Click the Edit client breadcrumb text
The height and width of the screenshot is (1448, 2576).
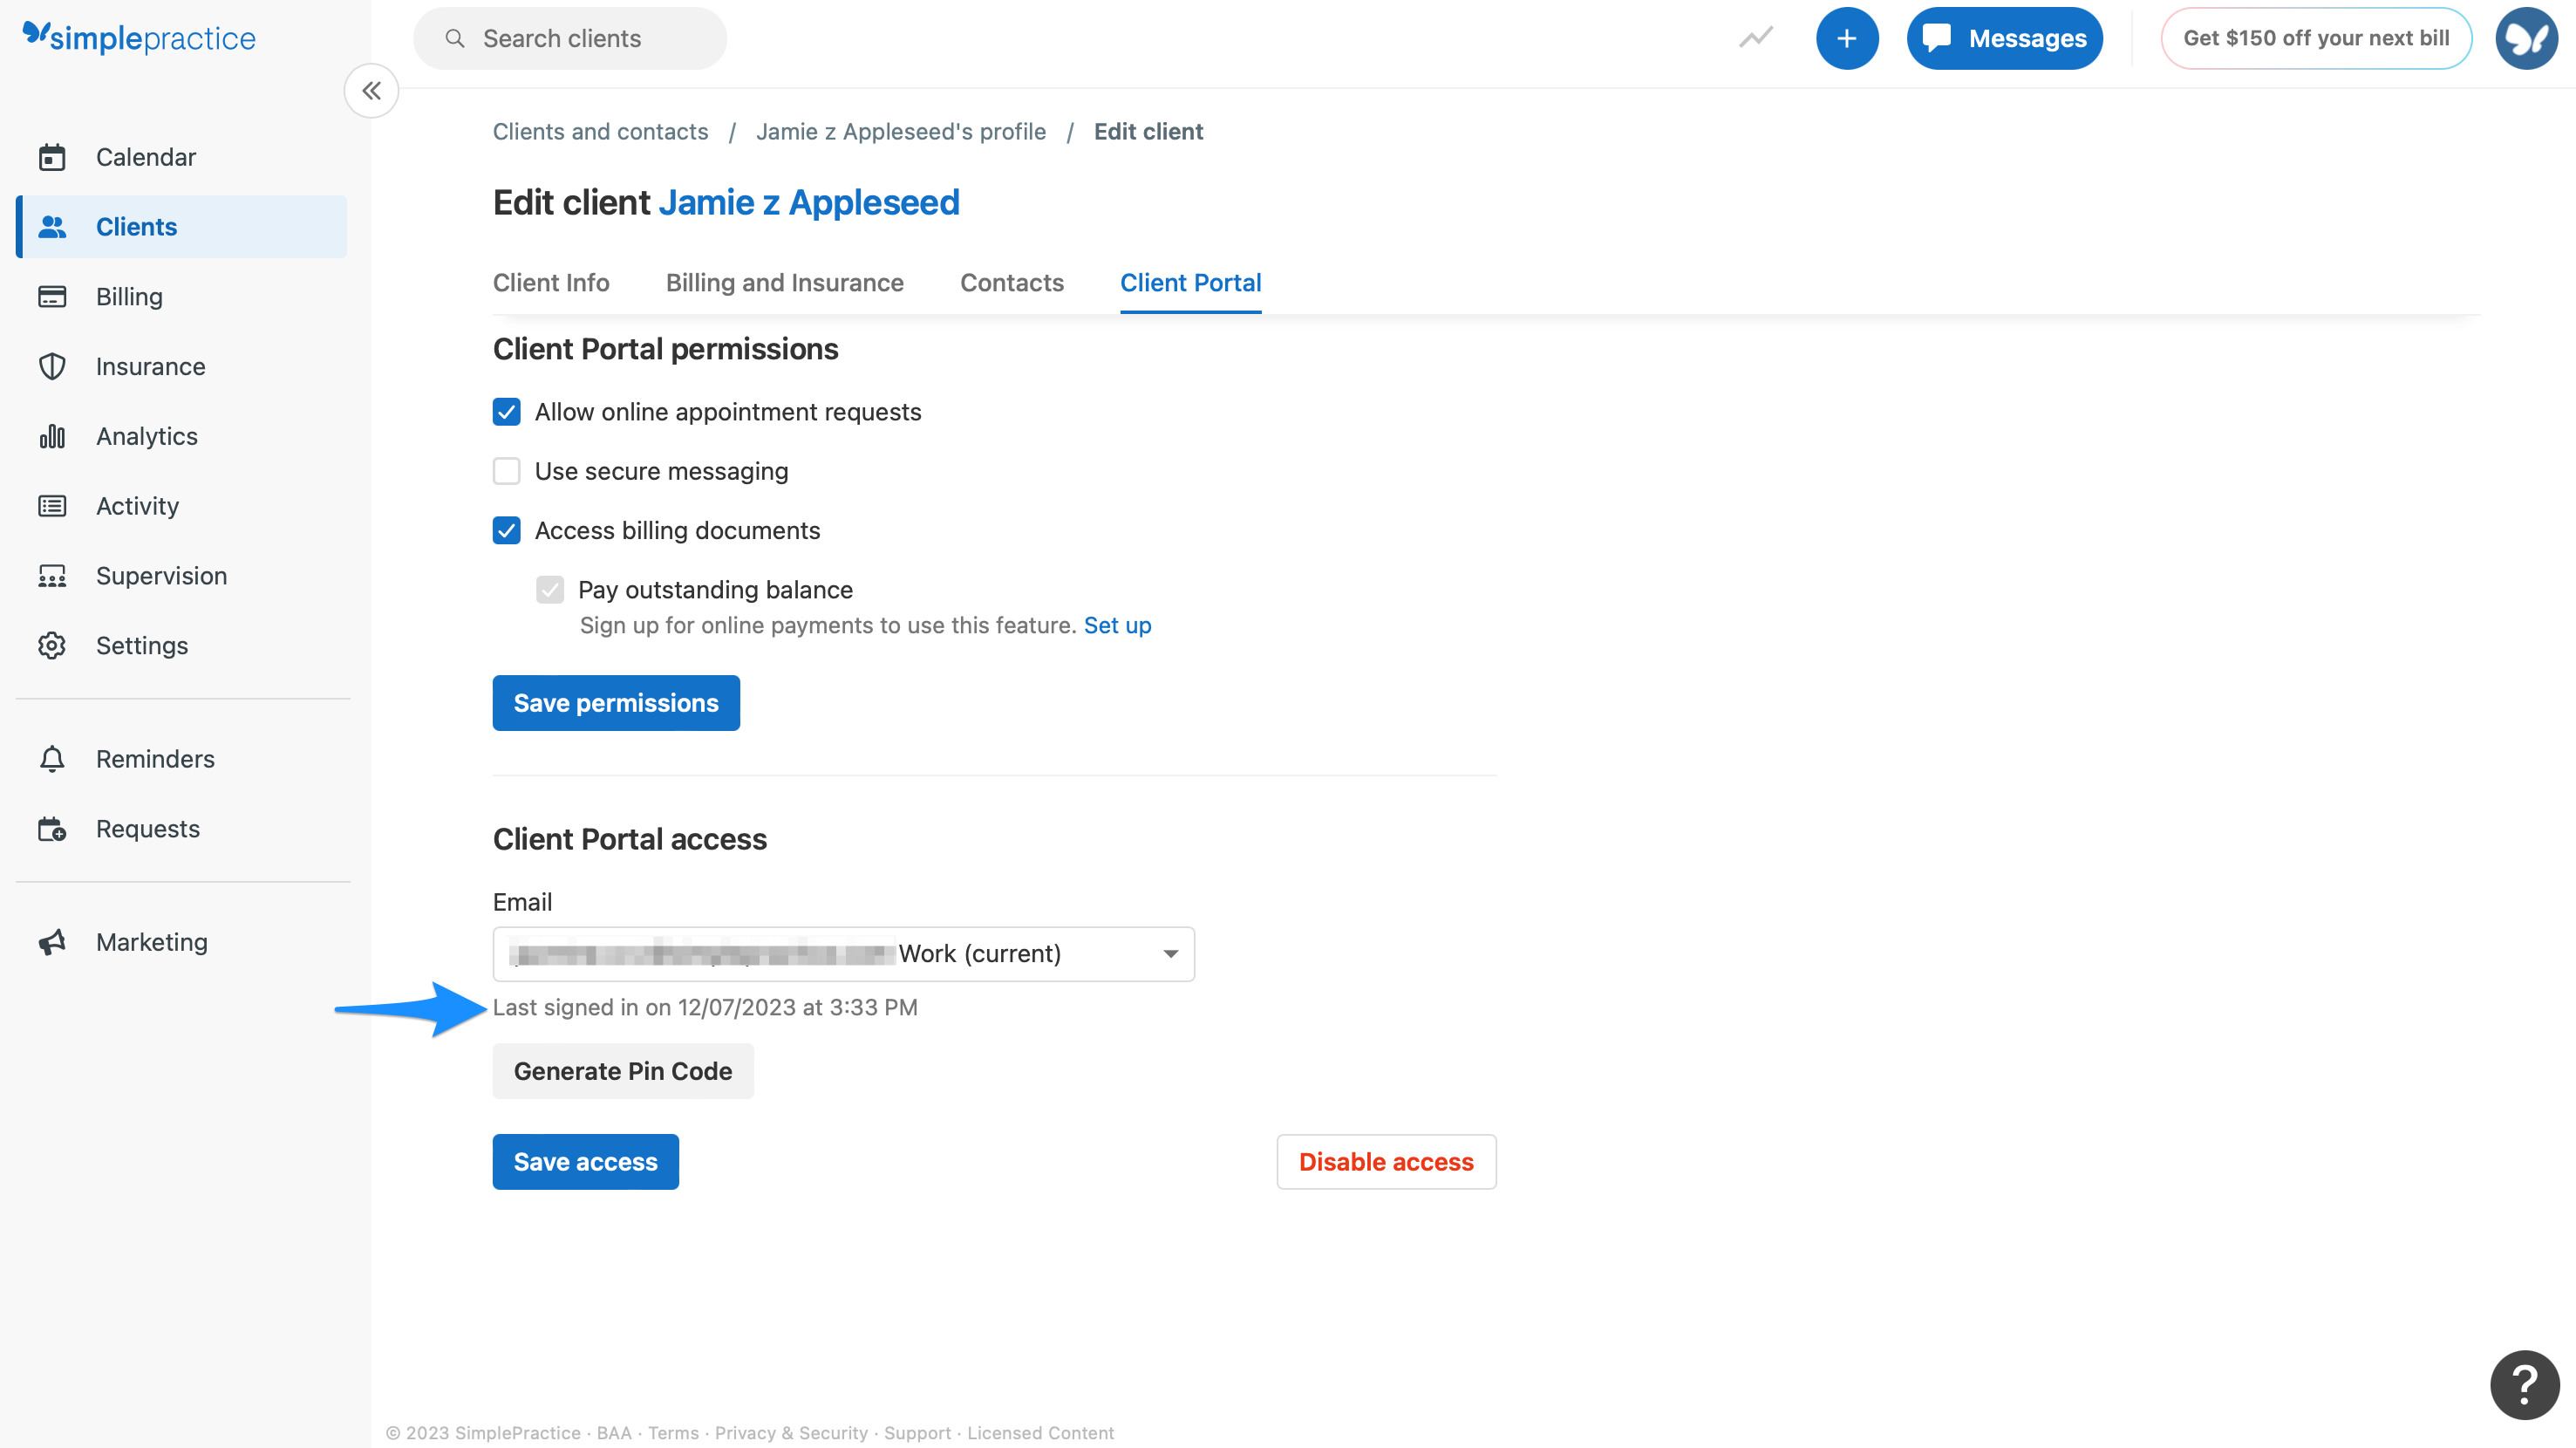tap(1148, 132)
